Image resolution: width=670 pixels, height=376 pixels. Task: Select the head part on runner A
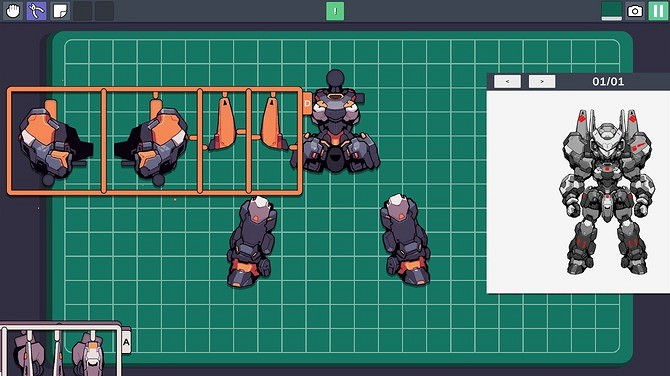coord(89,355)
